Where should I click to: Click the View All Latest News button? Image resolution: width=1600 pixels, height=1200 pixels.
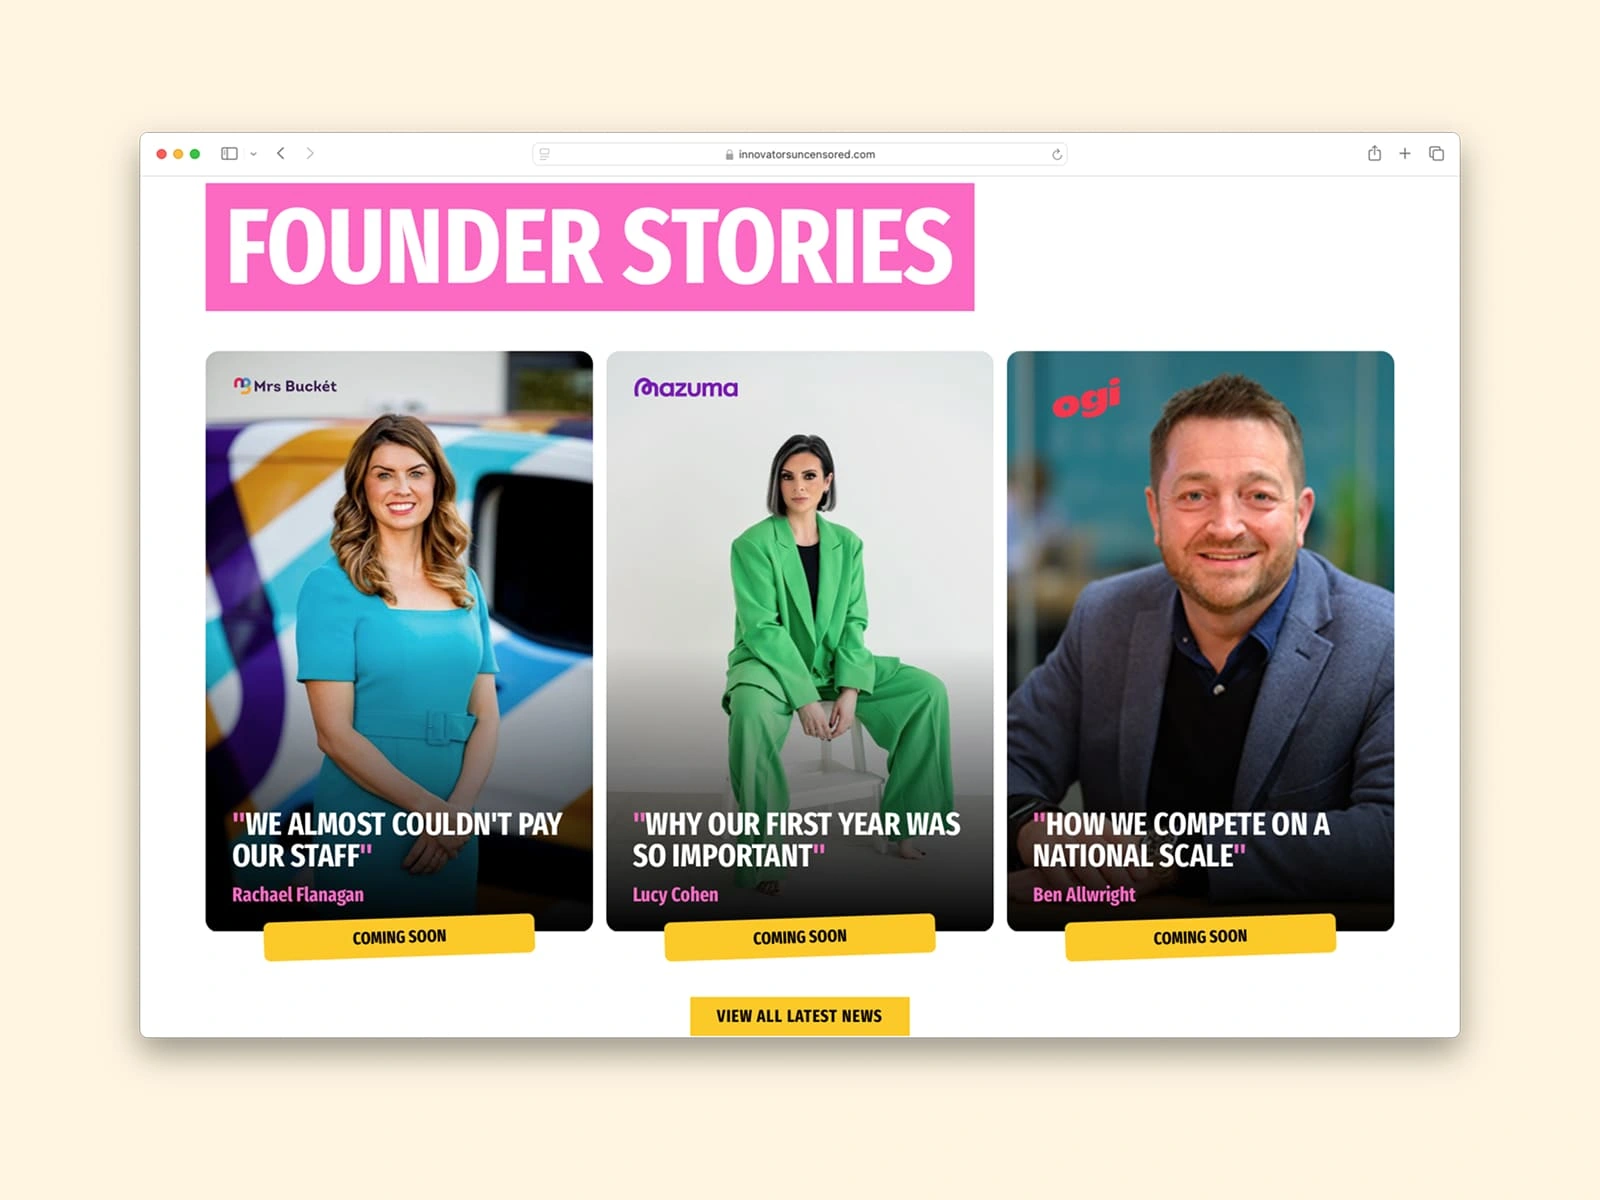click(x=799, y=1016)
